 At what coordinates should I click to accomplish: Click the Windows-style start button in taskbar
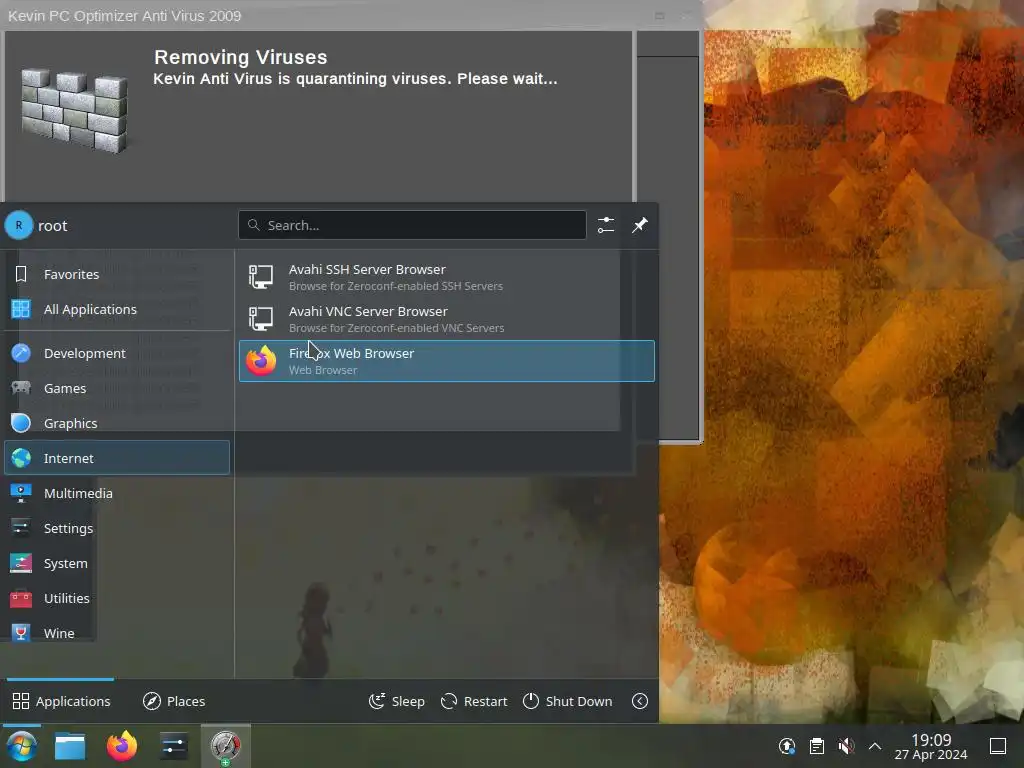coord(22,746)
